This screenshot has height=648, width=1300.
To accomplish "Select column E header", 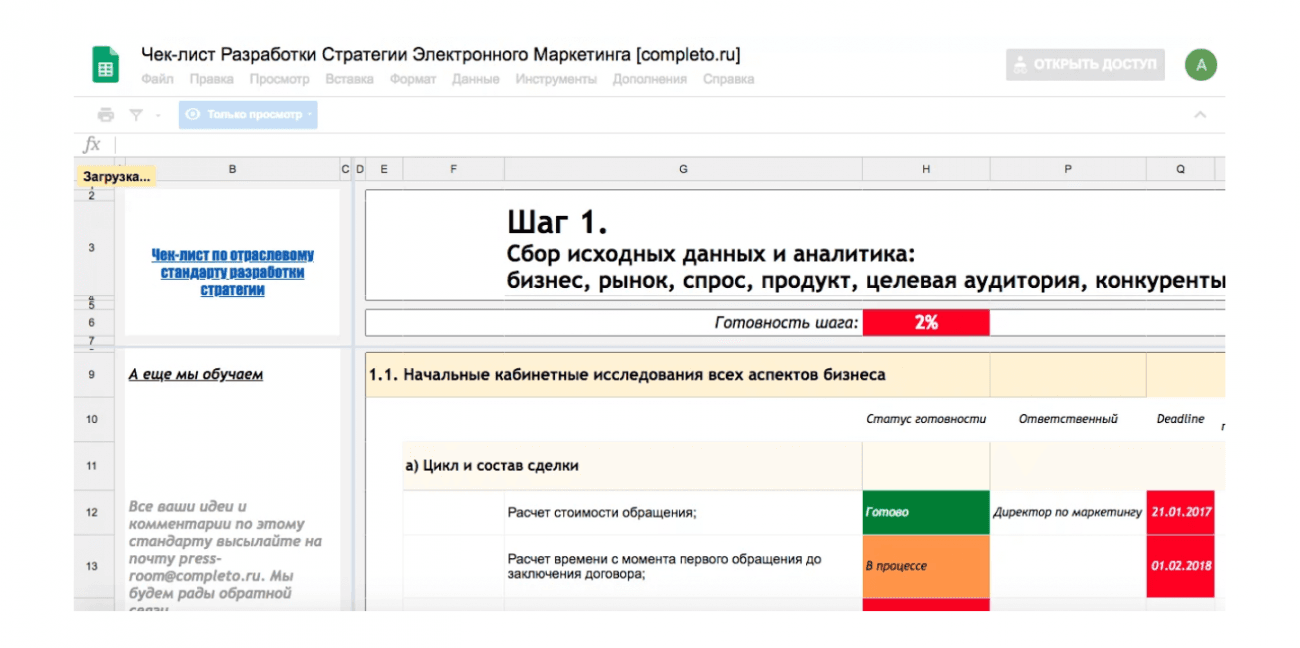I will click(x=384, y=169).
